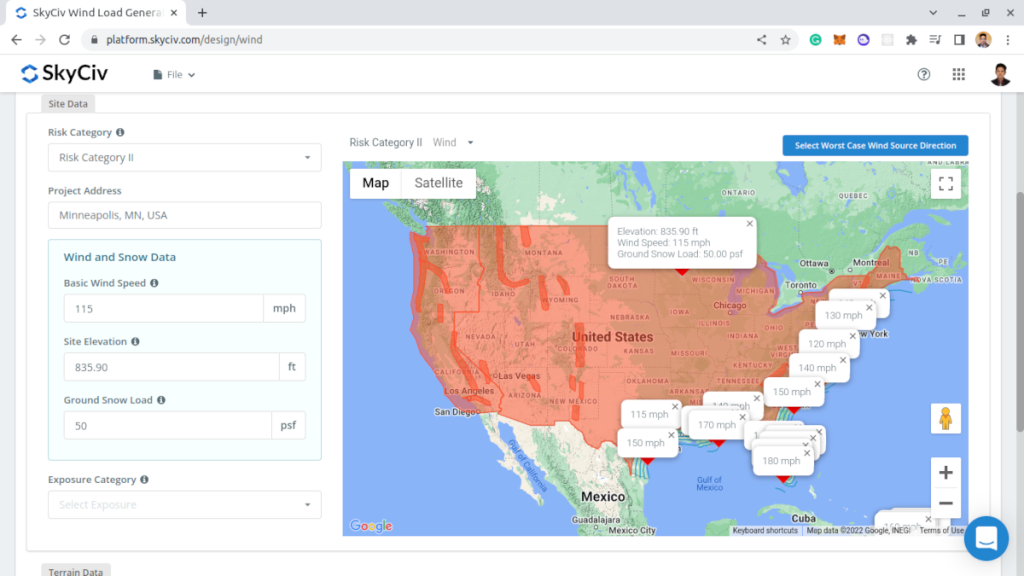Switch to Satellite map view
Screen dimensions: 1024x576
[438, 183]
